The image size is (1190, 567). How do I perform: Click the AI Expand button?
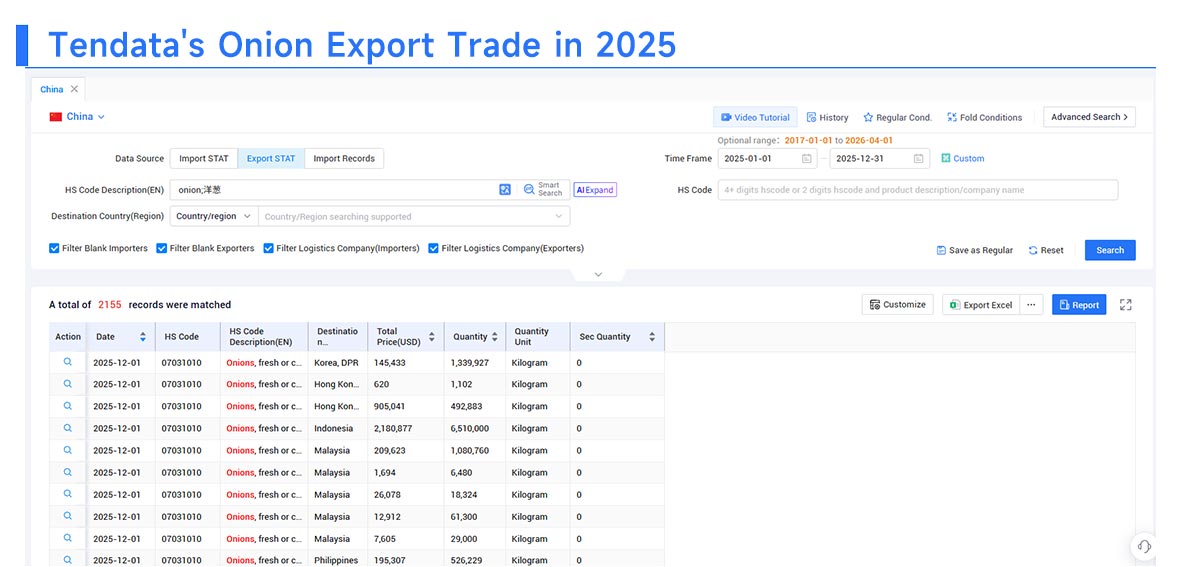point(595,190)
